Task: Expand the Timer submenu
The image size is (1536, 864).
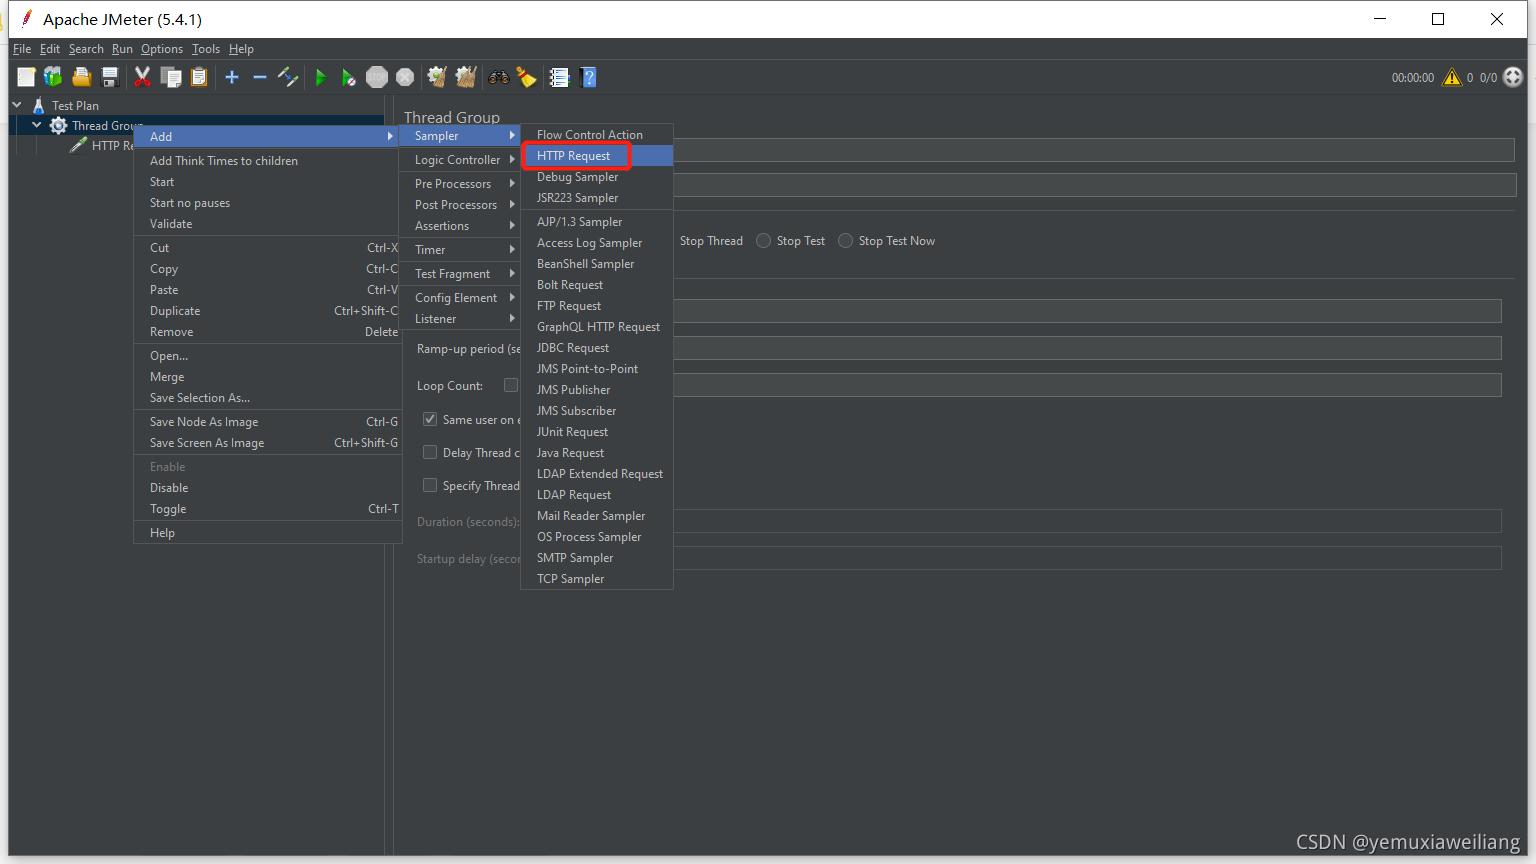Action: click(x=461, y=249)
